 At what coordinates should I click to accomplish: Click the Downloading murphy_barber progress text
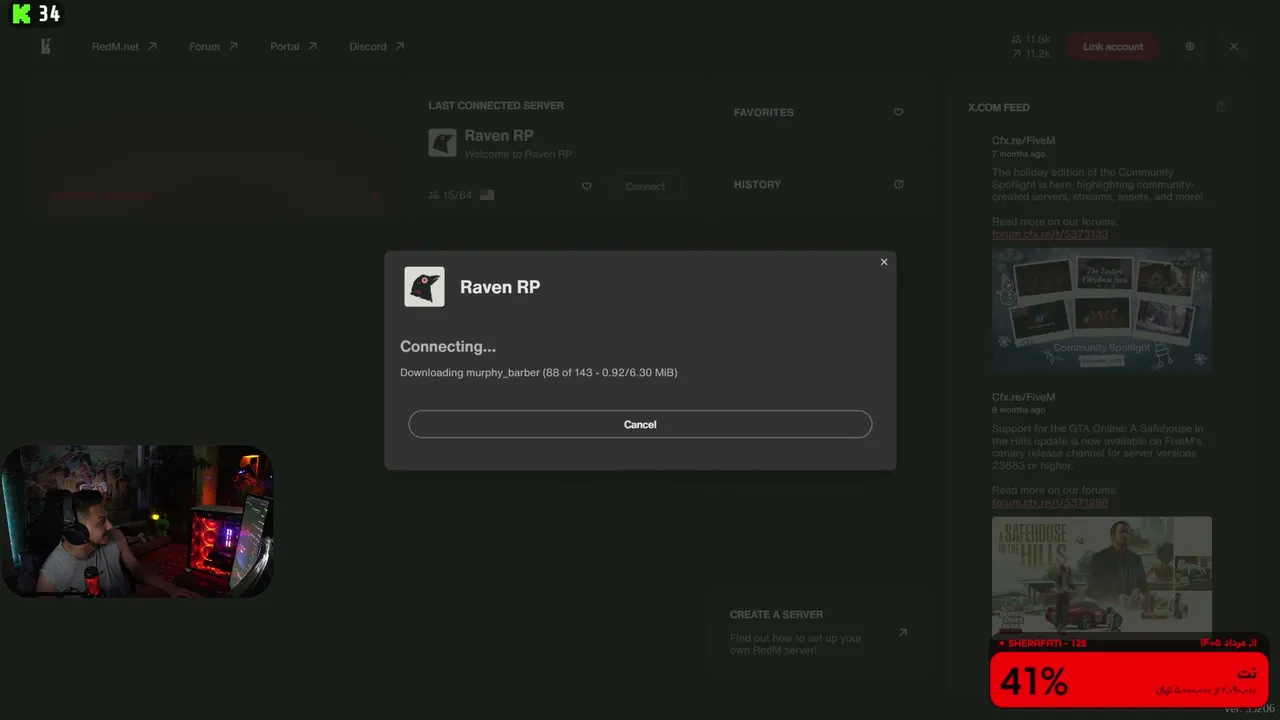pos(539,373)
